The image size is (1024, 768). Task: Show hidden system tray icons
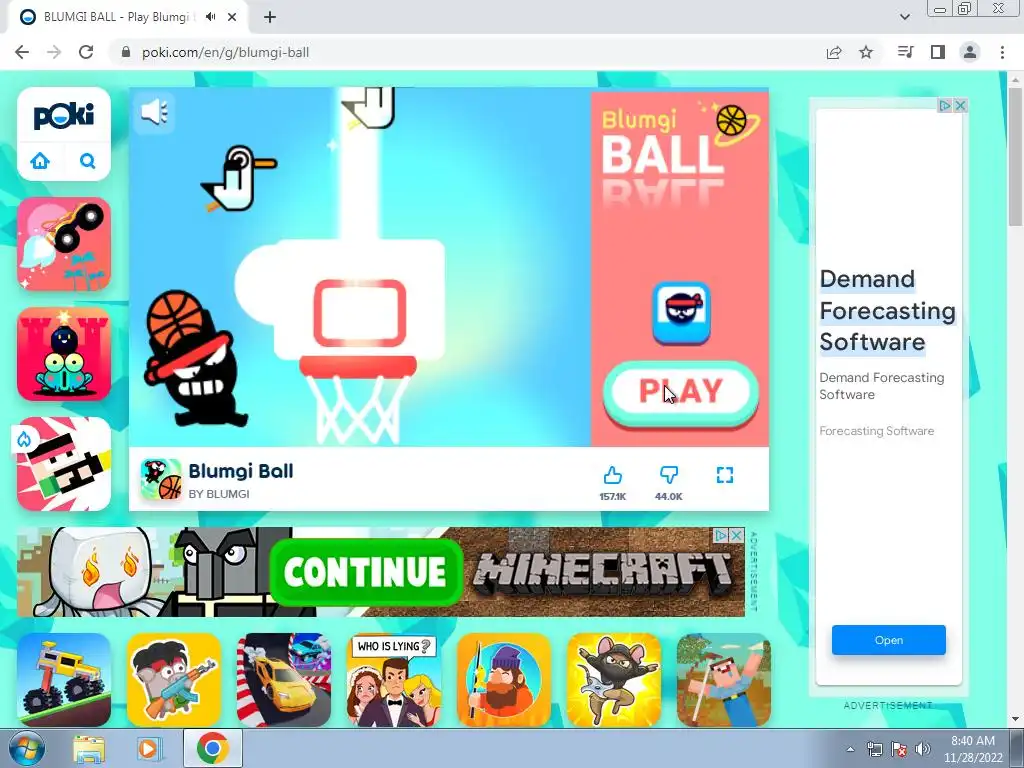click(850, 749)
